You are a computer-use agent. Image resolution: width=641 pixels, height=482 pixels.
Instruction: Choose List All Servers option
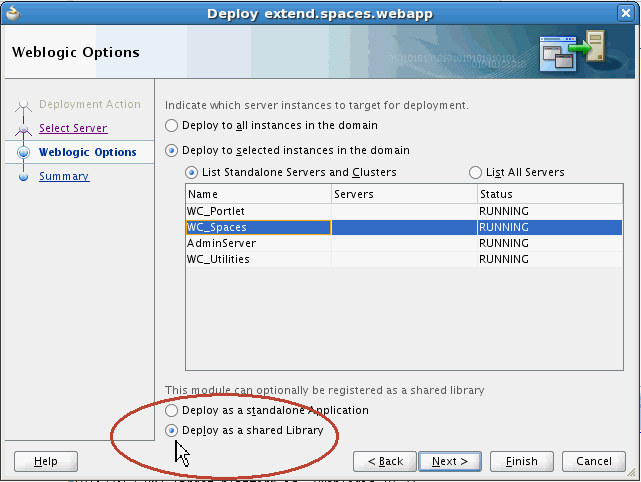[475, 173]
